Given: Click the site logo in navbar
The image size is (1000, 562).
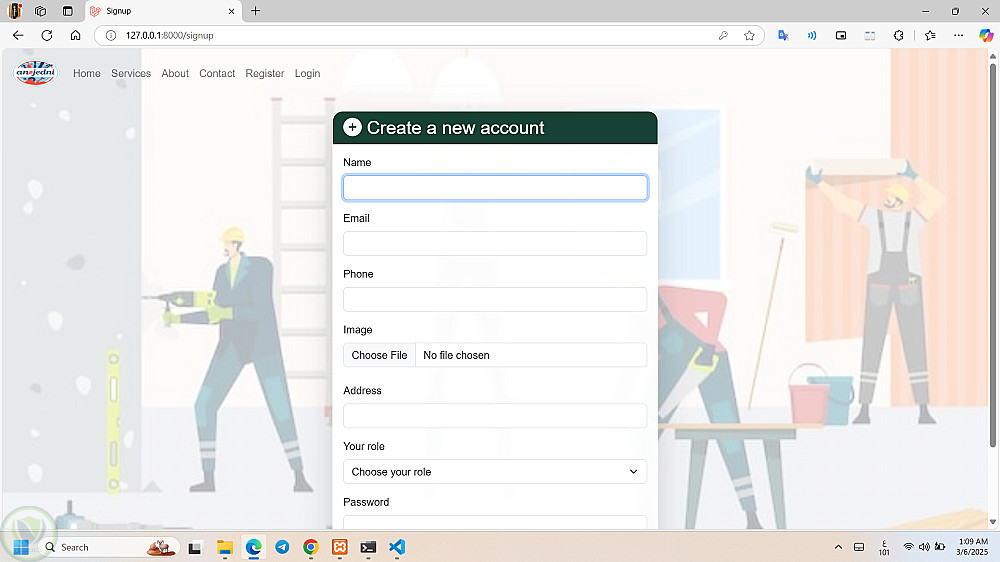Looking at the screenshot, I should point(35,73).
